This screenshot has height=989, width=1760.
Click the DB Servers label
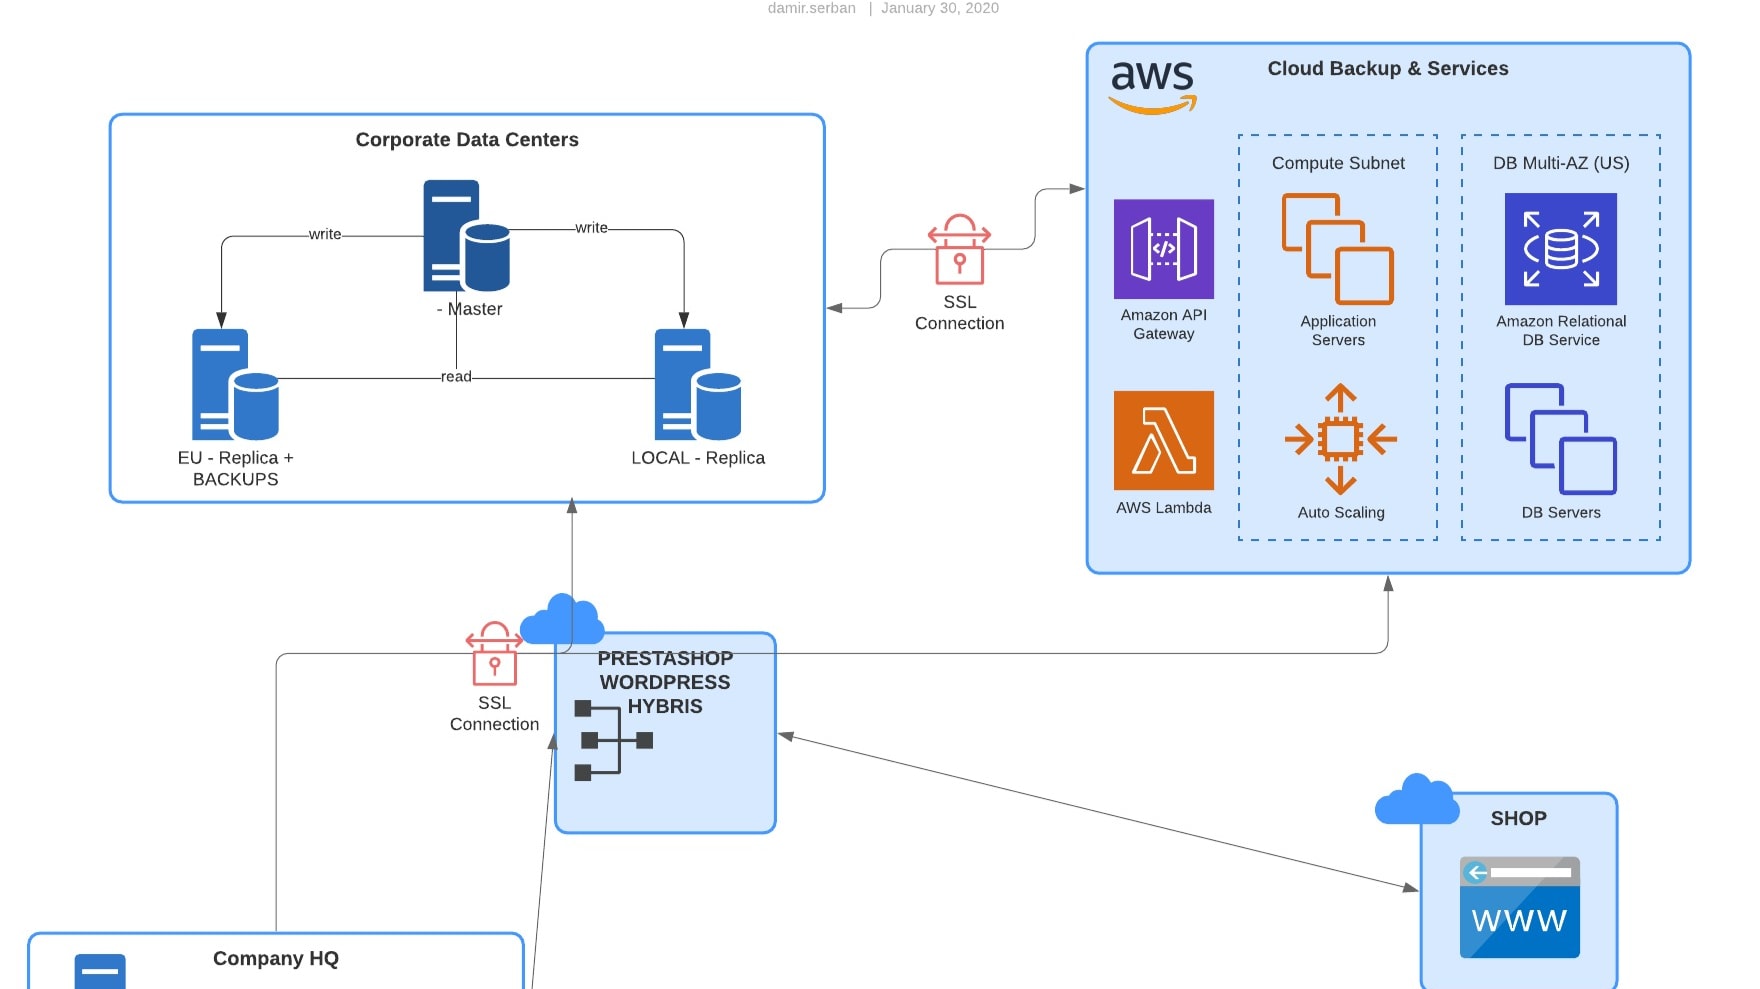click(x=1561, y=512)
